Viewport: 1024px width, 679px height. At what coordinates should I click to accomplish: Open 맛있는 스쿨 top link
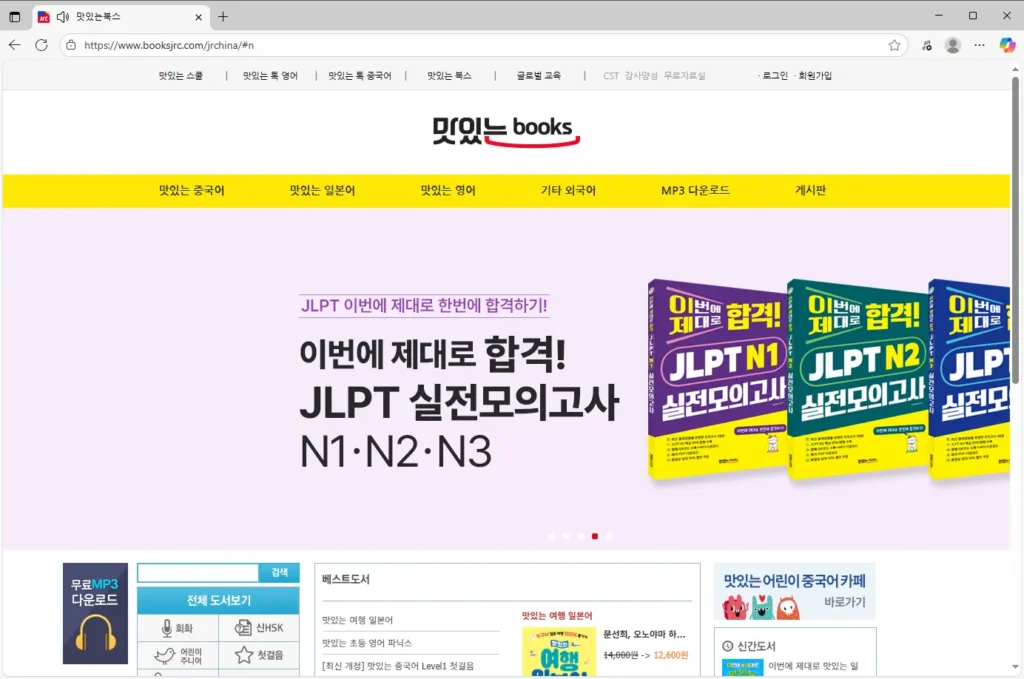181,76
